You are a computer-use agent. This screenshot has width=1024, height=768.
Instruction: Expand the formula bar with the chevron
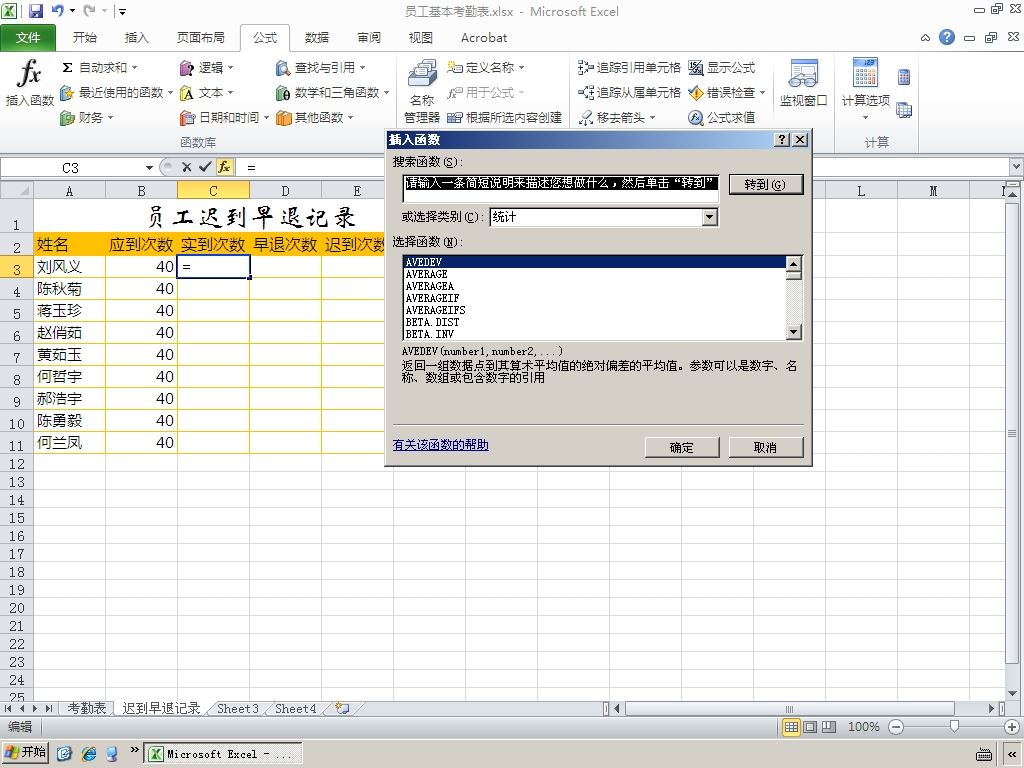pos(1016,167)
